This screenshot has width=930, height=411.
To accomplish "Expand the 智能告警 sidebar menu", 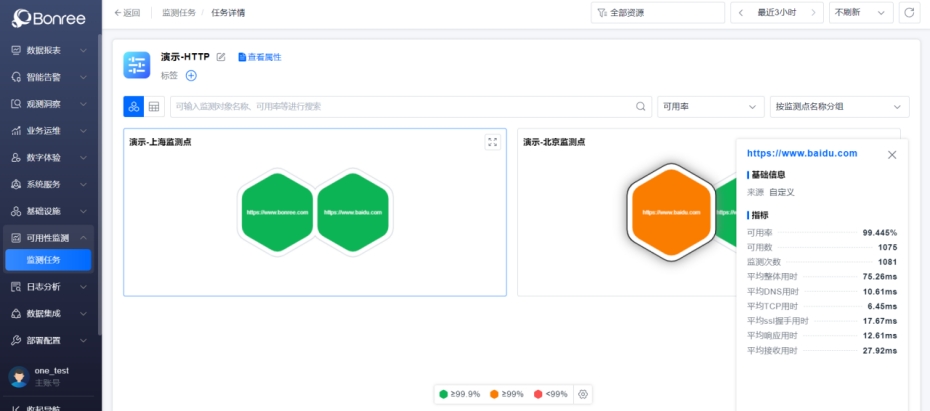I will (48, 76).
